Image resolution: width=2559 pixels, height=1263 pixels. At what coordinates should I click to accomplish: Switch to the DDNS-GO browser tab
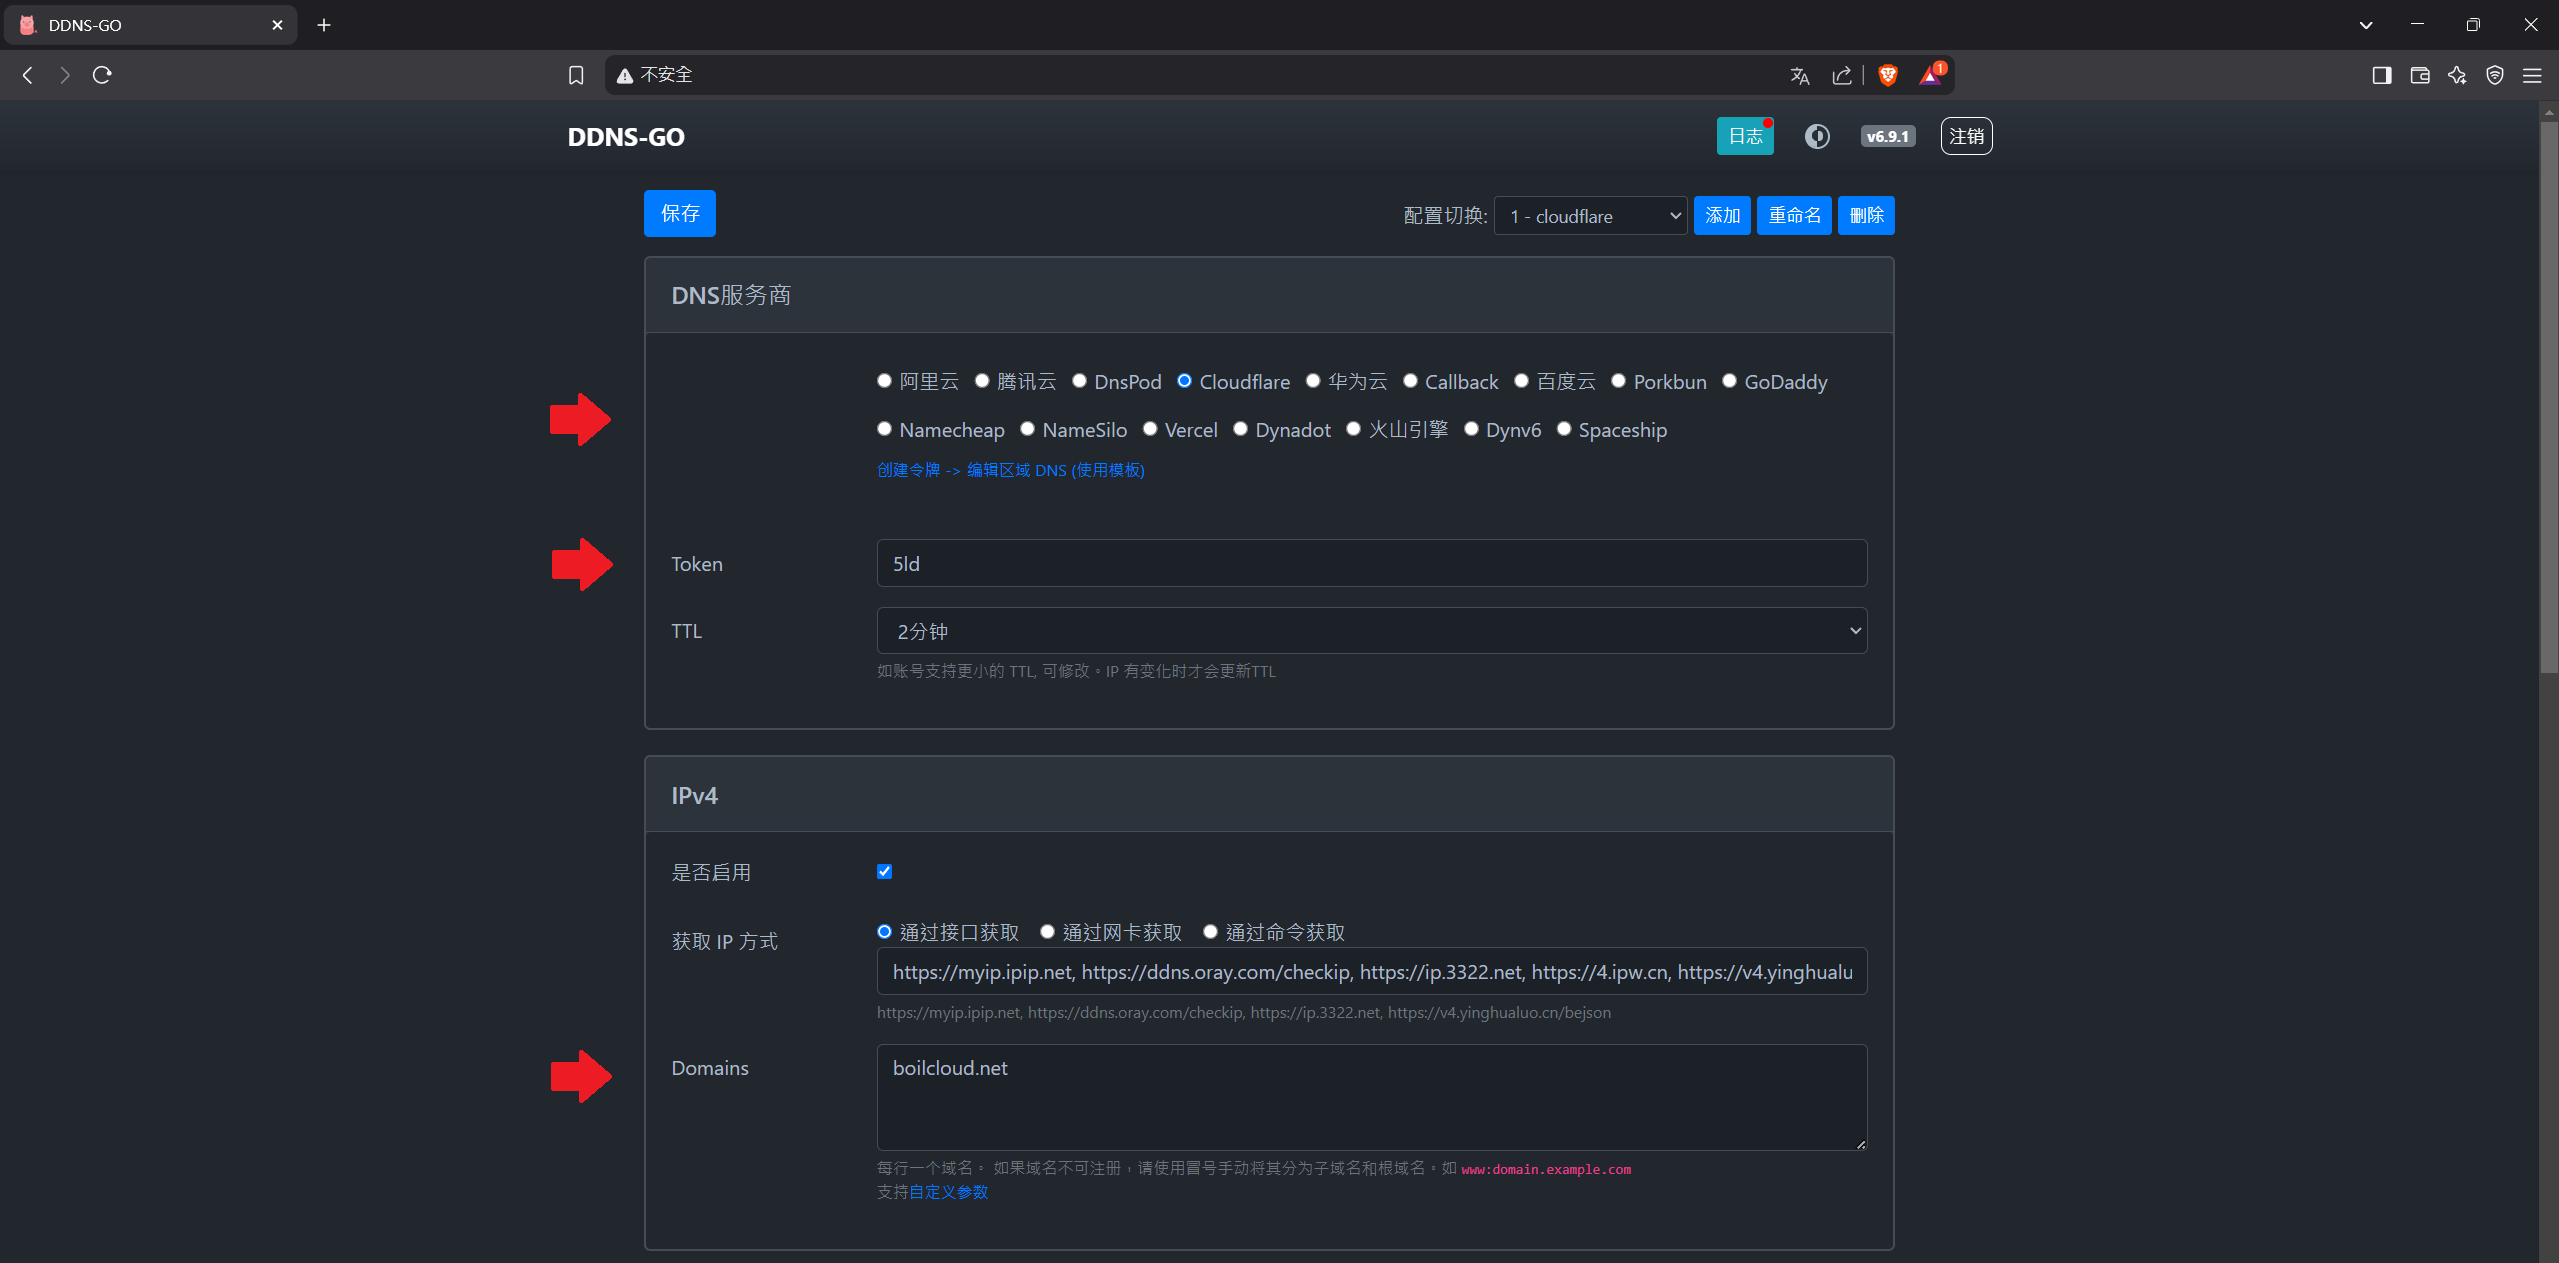pos(150,25)
